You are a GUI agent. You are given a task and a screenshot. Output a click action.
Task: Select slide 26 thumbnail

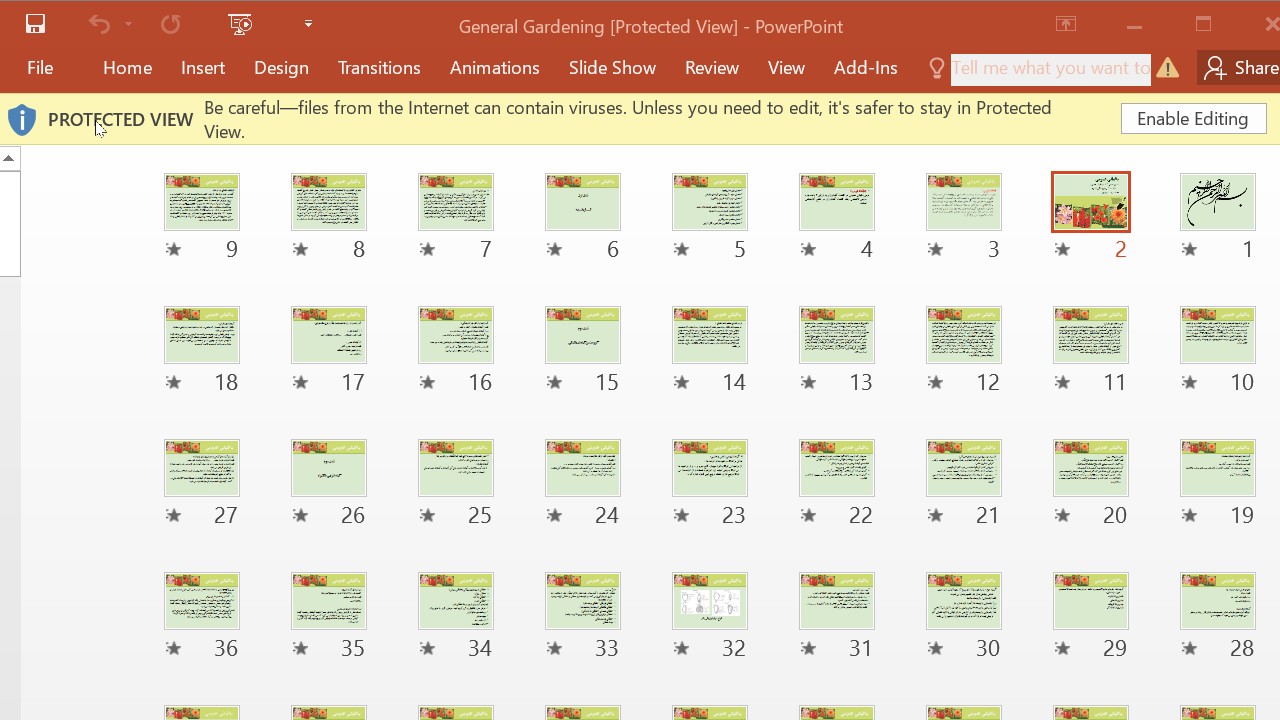point(328,468)
